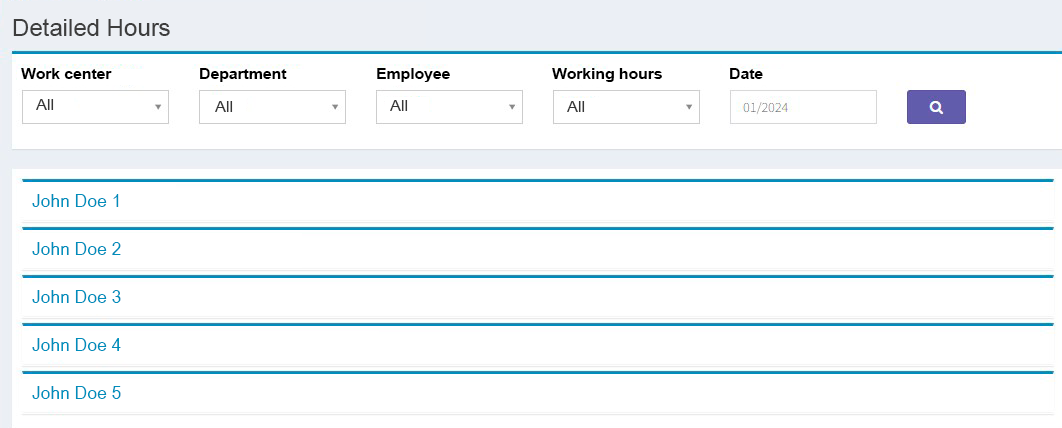Click the Working hours field label
Viewport: 1062px width, 428px height.
607,74
